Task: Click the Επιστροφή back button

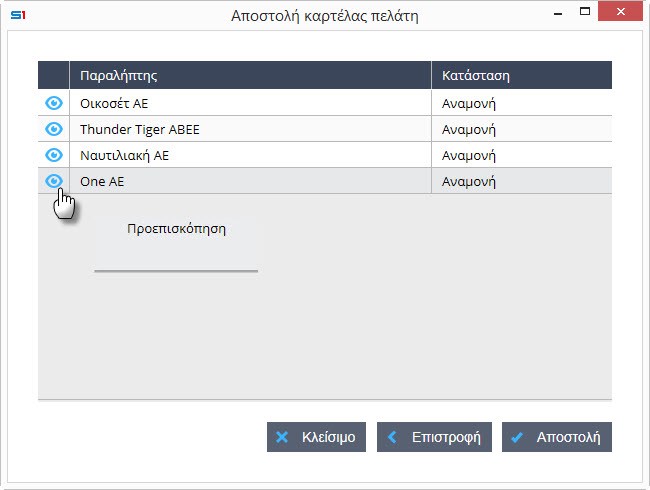Action: tap(434, 437)
